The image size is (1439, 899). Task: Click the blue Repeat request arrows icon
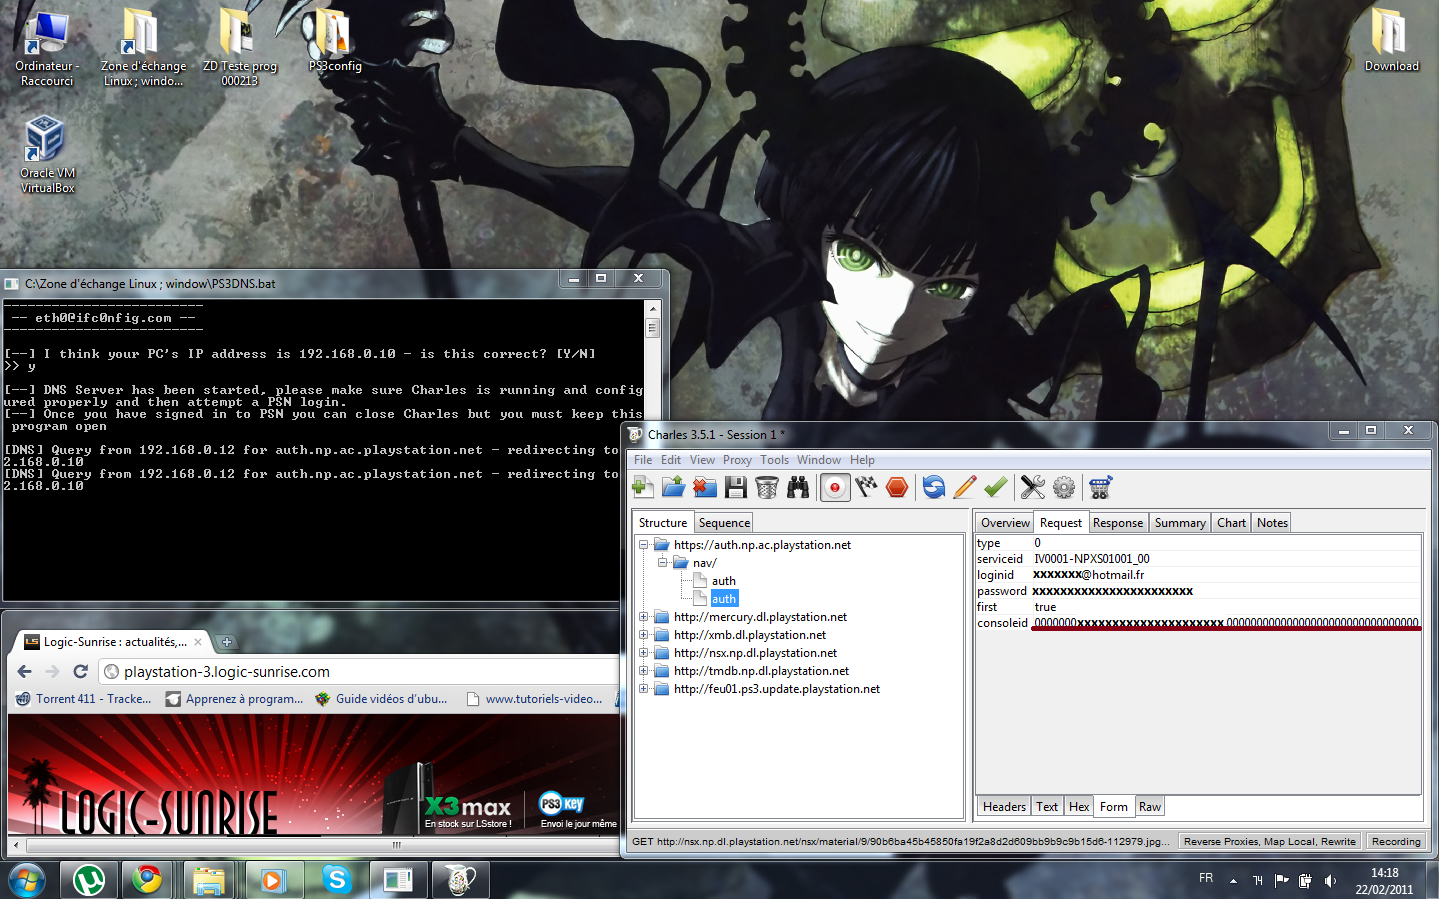934,487
